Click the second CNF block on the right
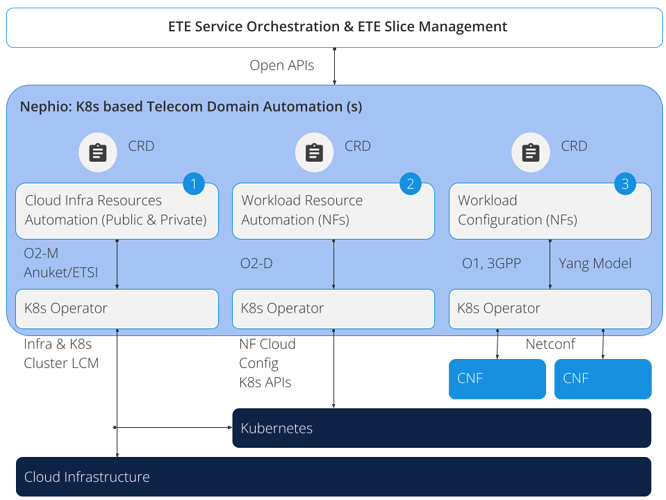This screenshot has height=500, width=666. (x=603, y=379)
